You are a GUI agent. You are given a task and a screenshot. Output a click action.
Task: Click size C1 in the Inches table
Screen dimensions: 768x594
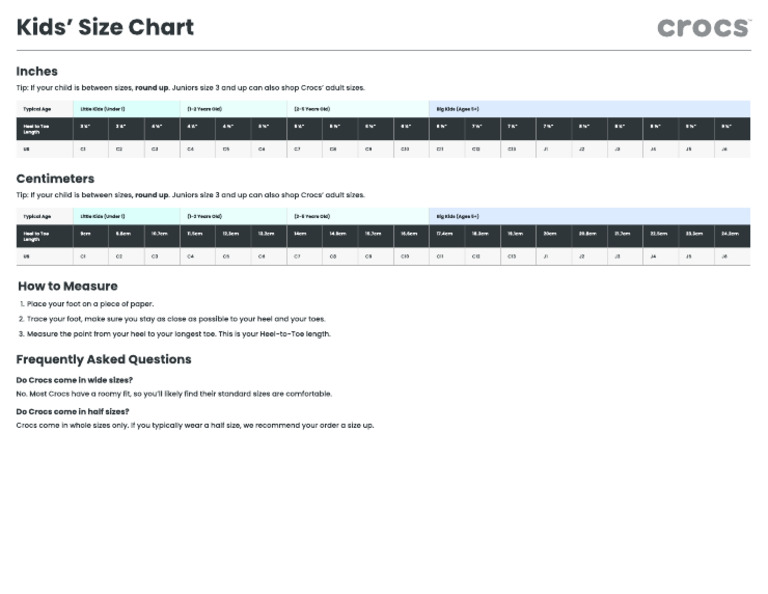(x=84, y=149)
